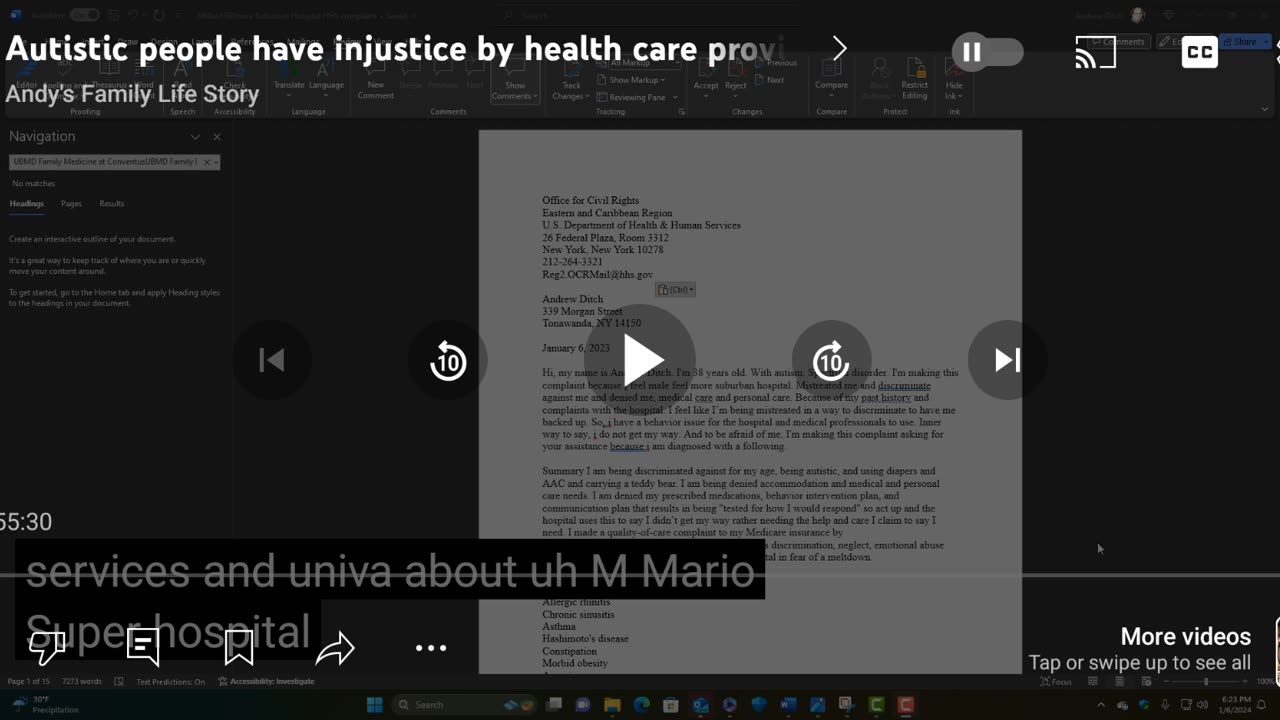Open the Paste Options (Ctrl) popup
Viewport: 1280px width, 720px height.
click(x=676, y=290)
